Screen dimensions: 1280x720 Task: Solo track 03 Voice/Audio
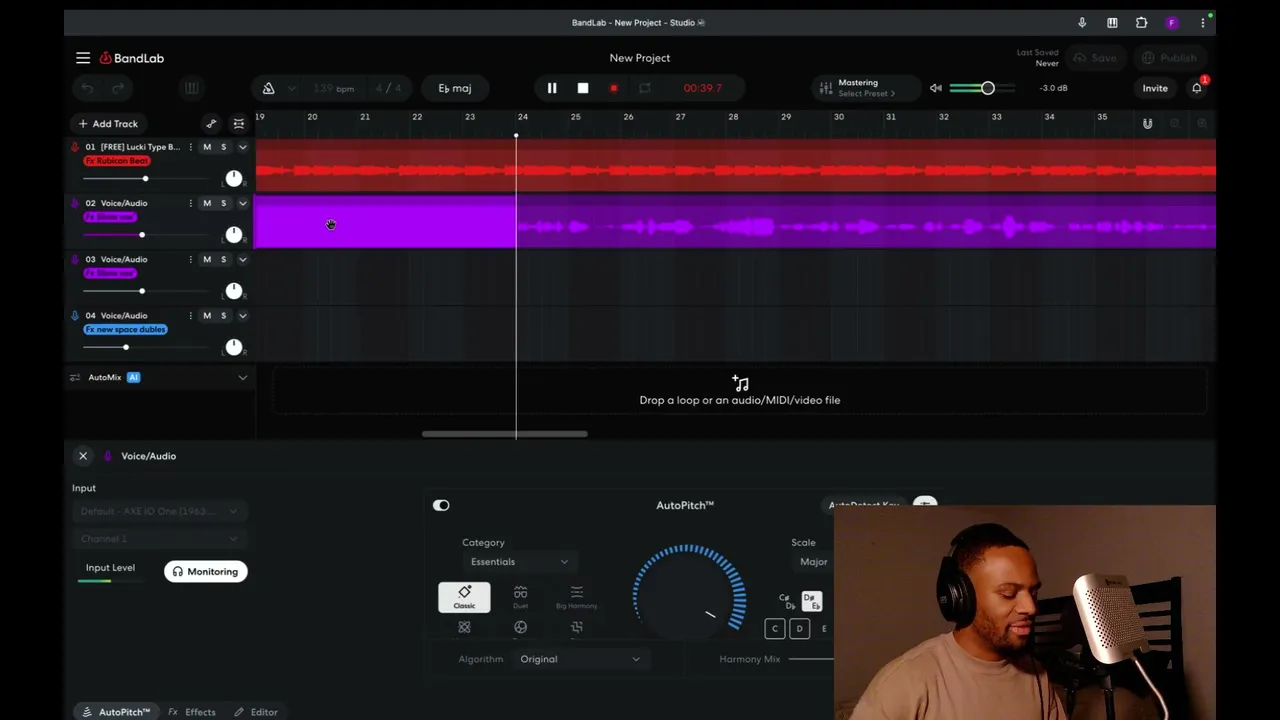(224, 259)
